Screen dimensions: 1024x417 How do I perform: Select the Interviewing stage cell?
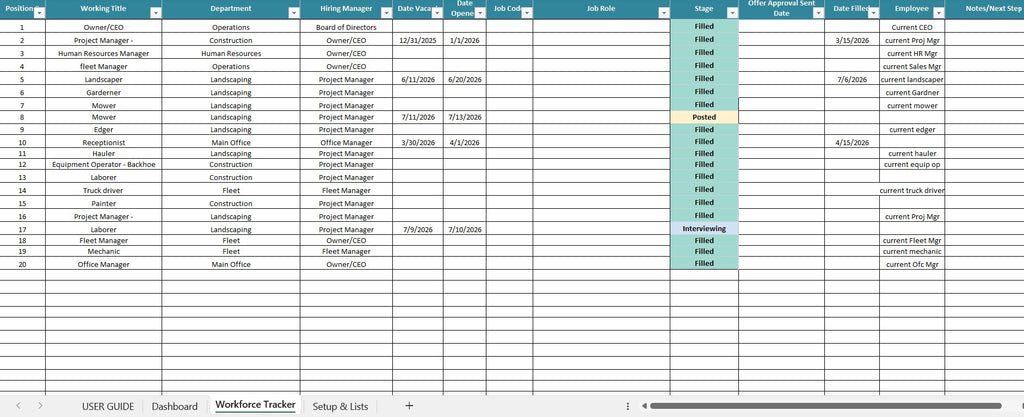[704, 228]
